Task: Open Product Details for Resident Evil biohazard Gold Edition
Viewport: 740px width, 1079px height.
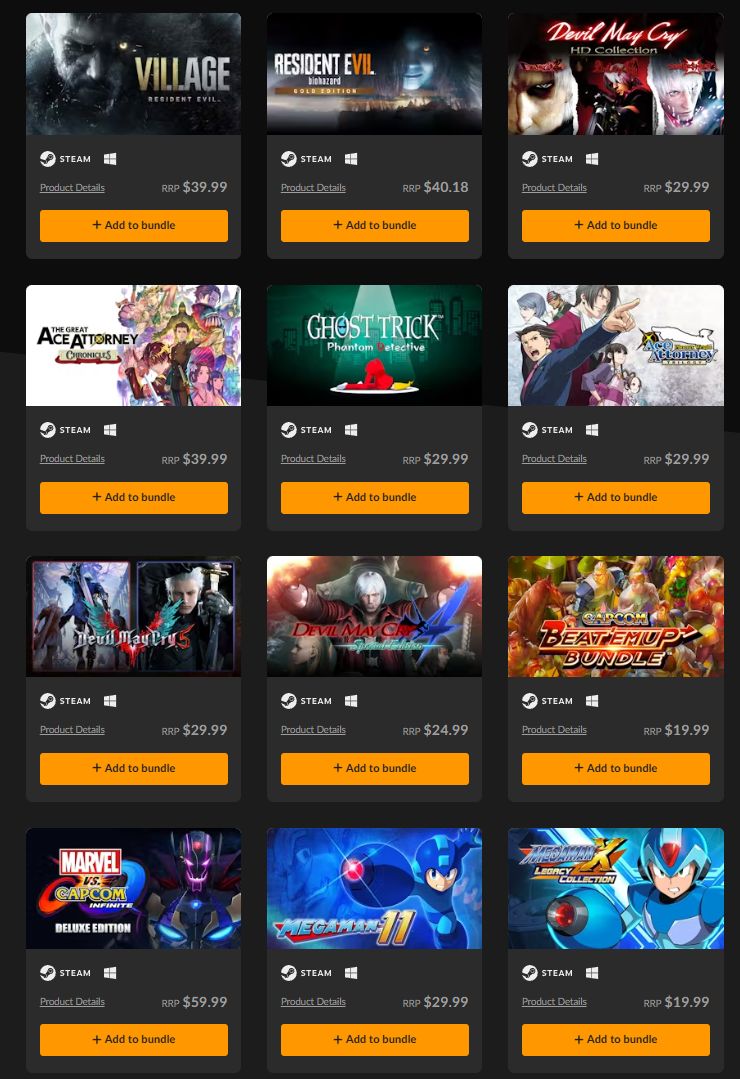Action: [x=313, y=188]
